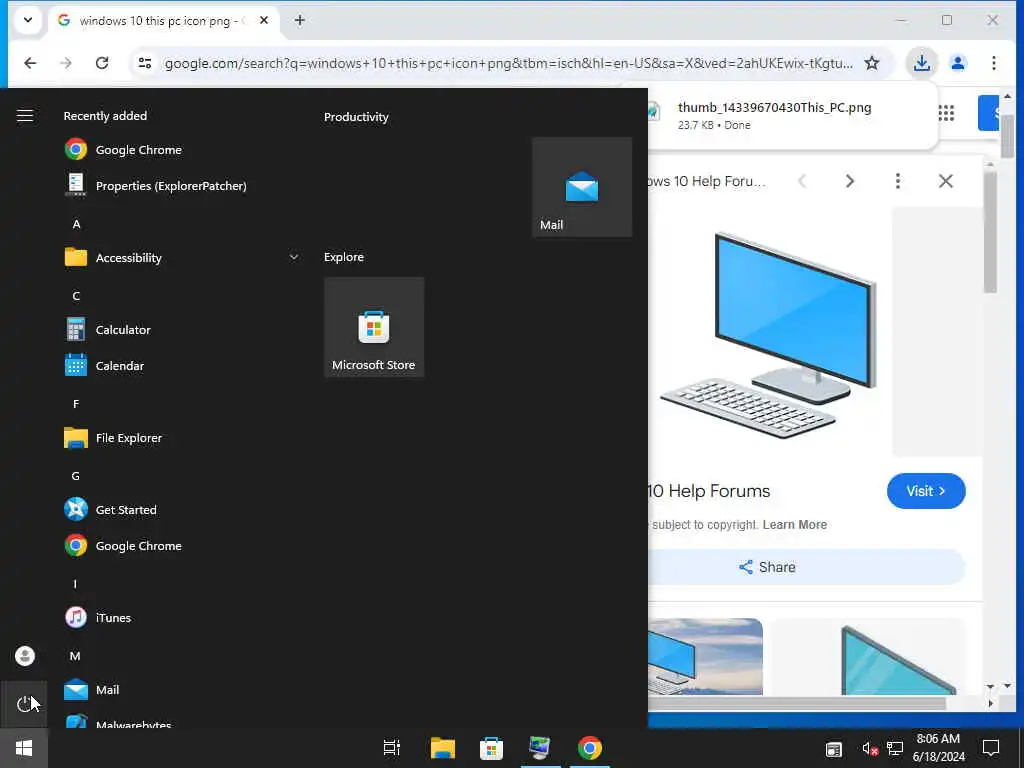Viewport: 1024px width, 768px height.
Task: Open the Microsoft Store tile
Action: tap(374, 327)
